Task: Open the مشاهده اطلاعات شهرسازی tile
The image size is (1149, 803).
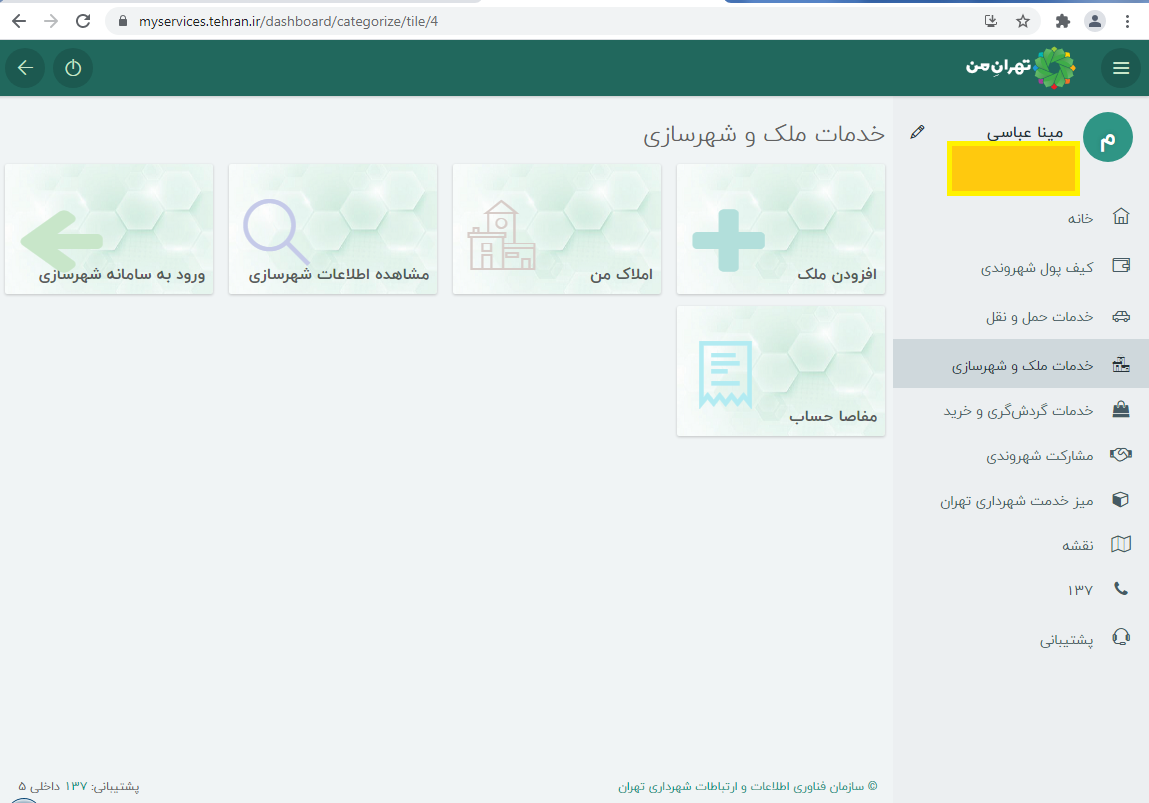Action: coord(332,229)
